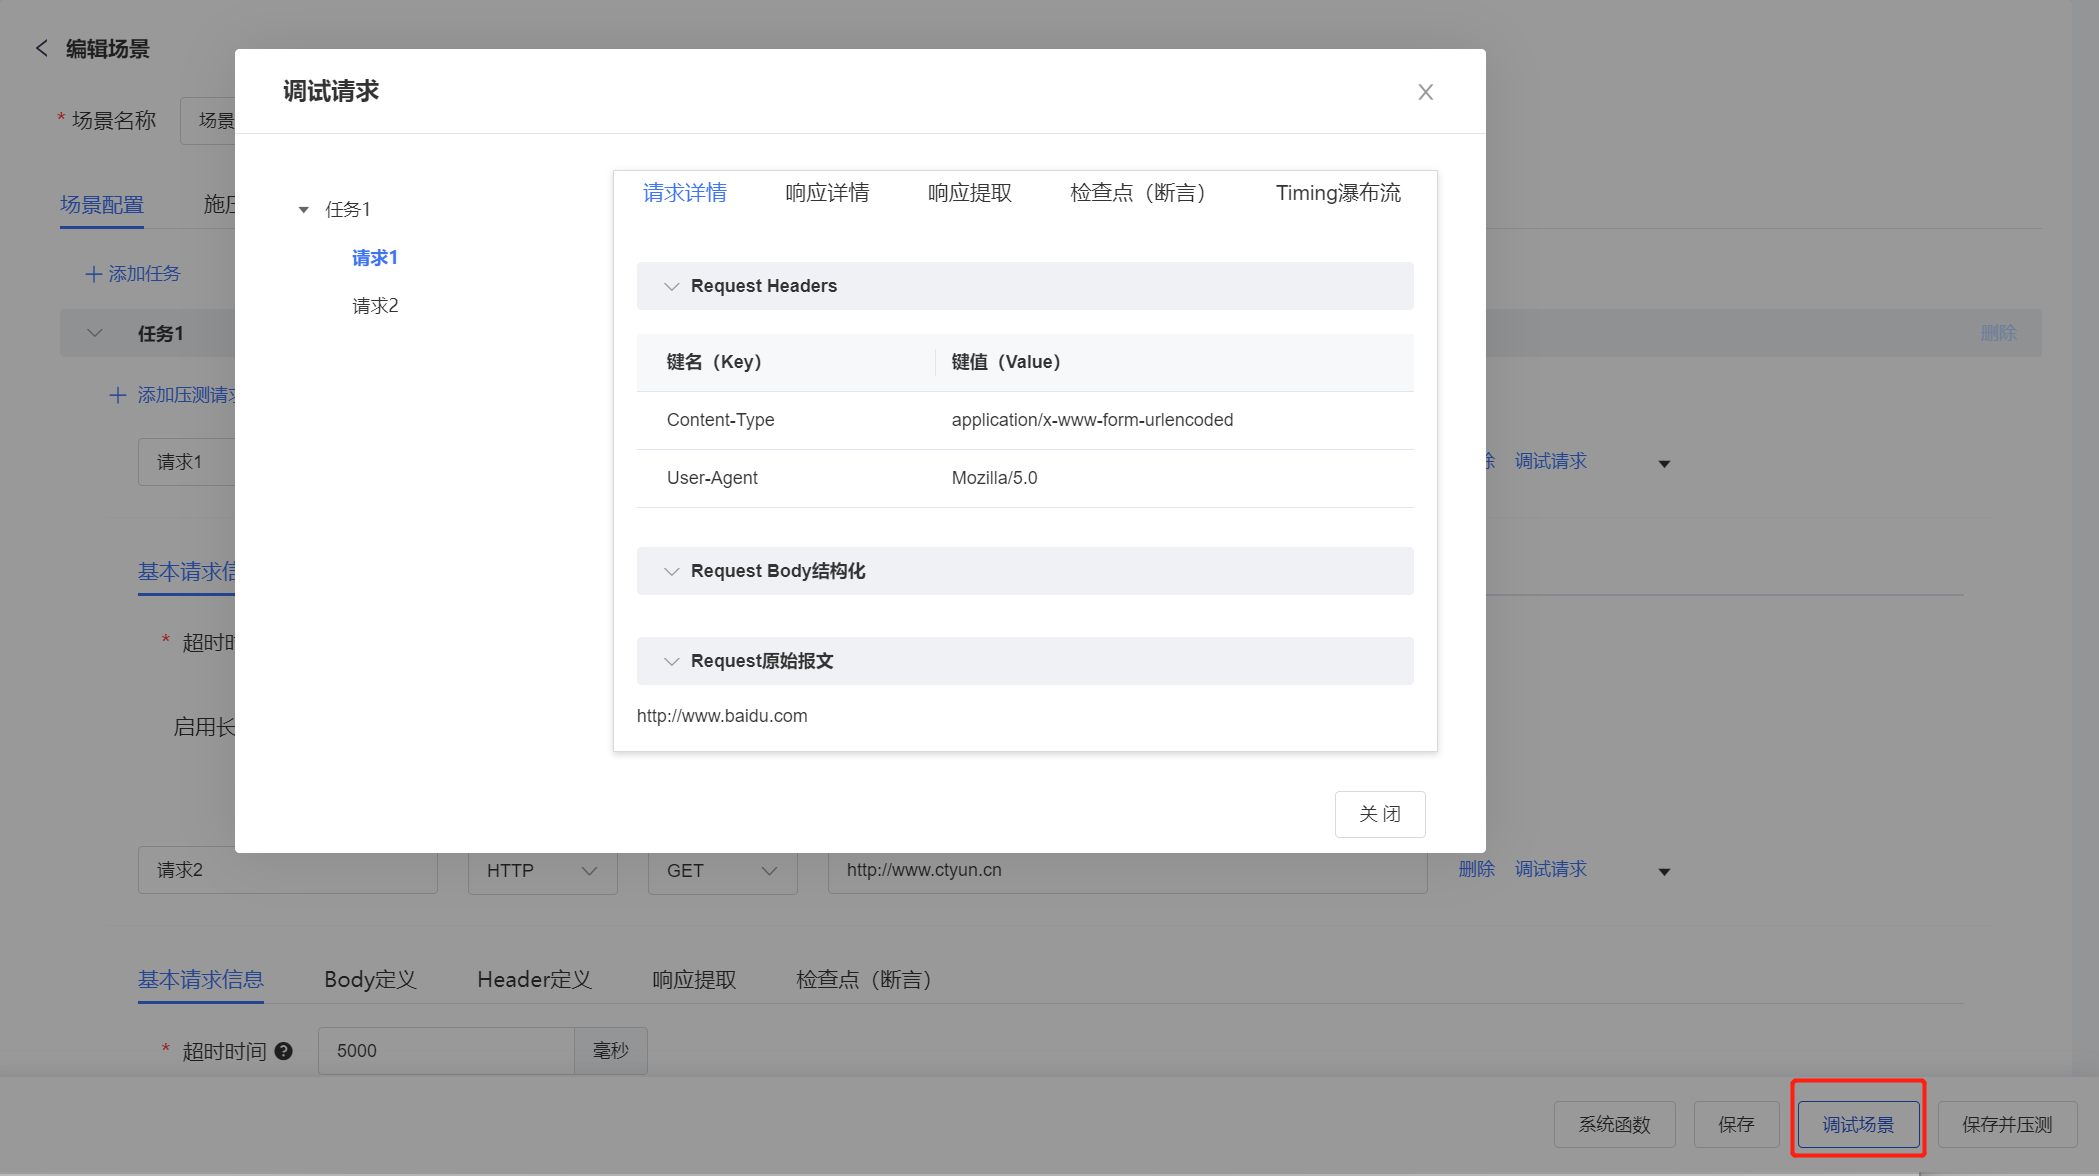Image resolution: width=2099 pixels, height=1176 pixels.
Task: Select 请求1 in the task tree
Action: 375,258
